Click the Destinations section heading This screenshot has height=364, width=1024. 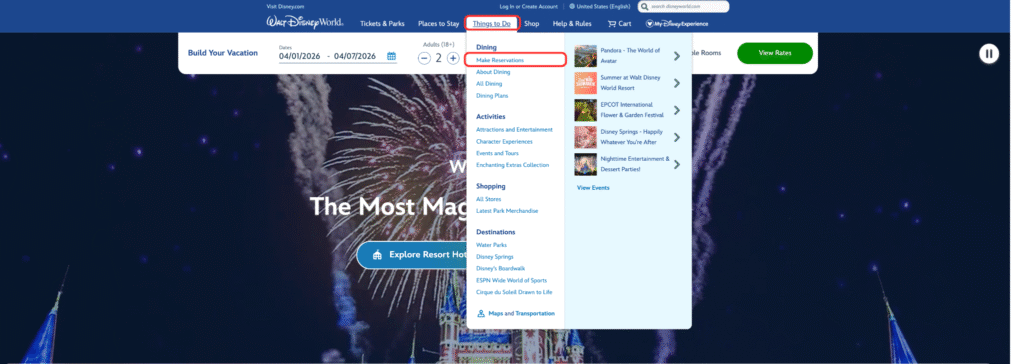pyautogui.click(x=496, y=232)
